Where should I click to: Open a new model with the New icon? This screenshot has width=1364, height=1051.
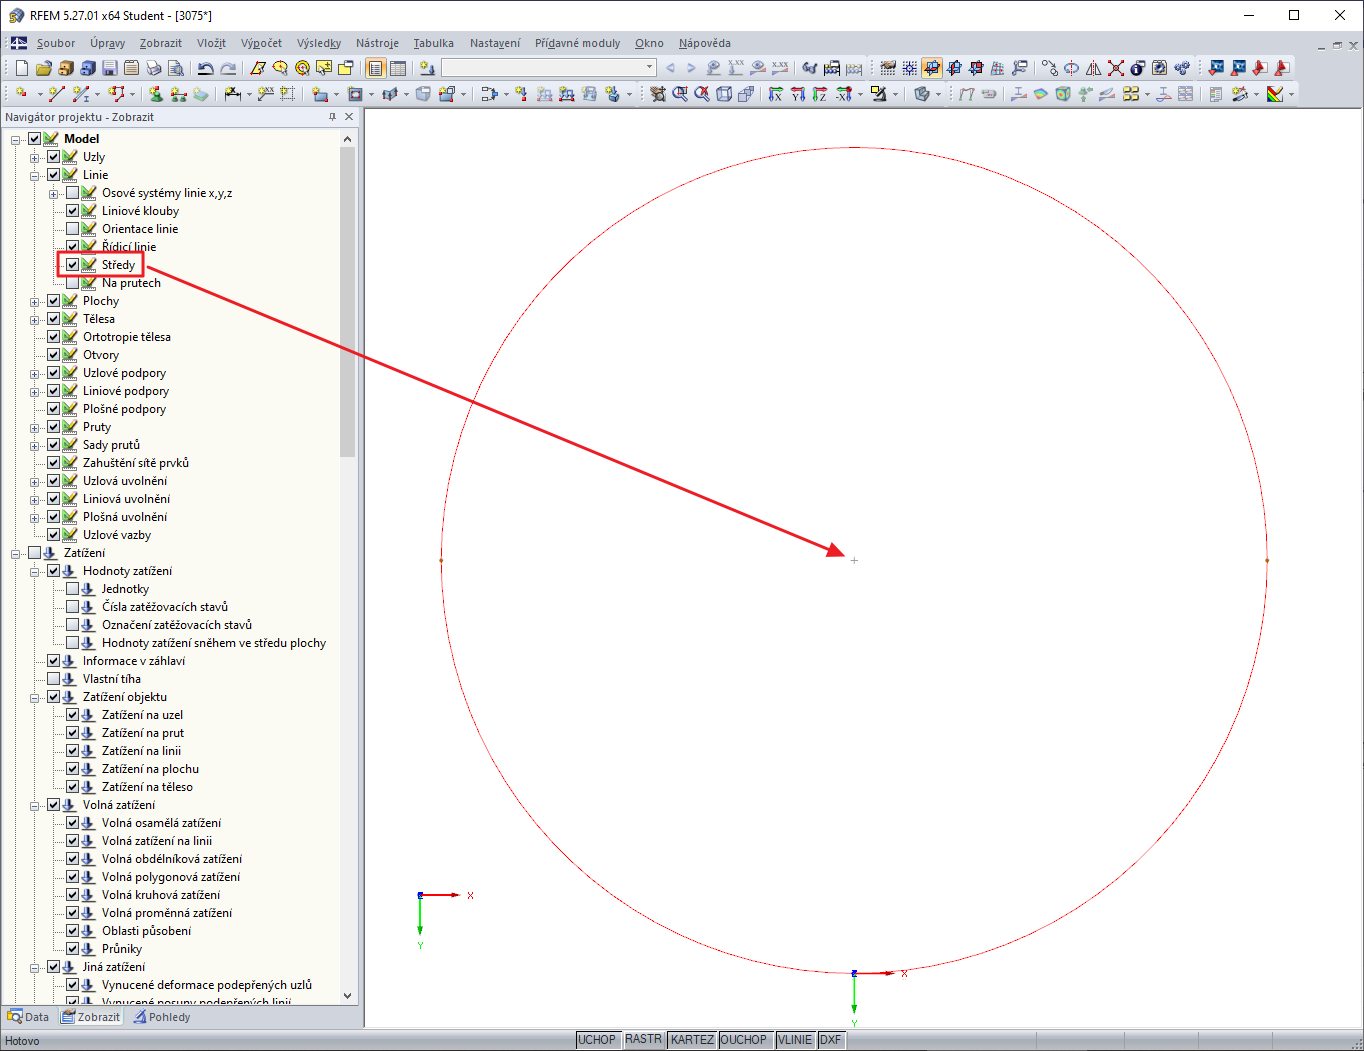[x=20, y=67]
